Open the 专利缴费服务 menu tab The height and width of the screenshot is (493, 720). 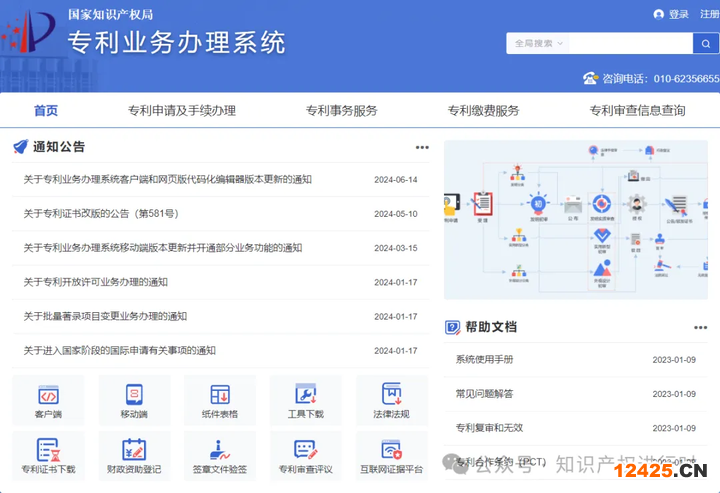tap(483, 111)
